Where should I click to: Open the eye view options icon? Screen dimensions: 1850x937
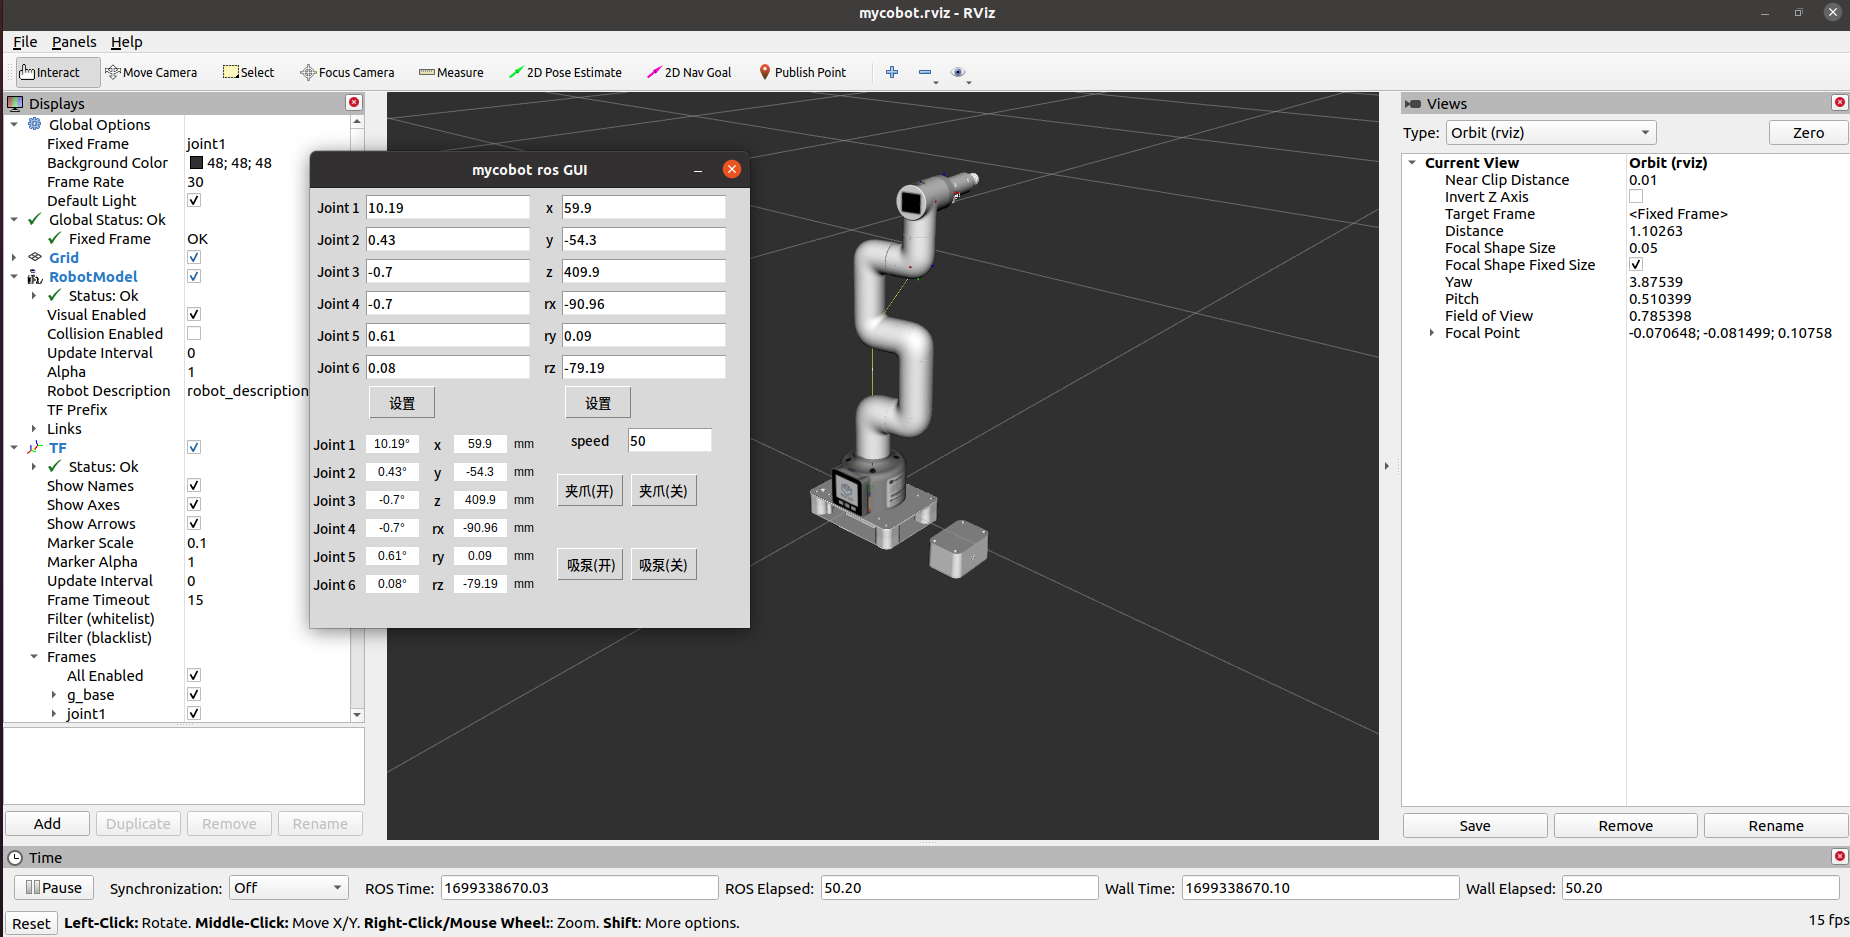958,72
